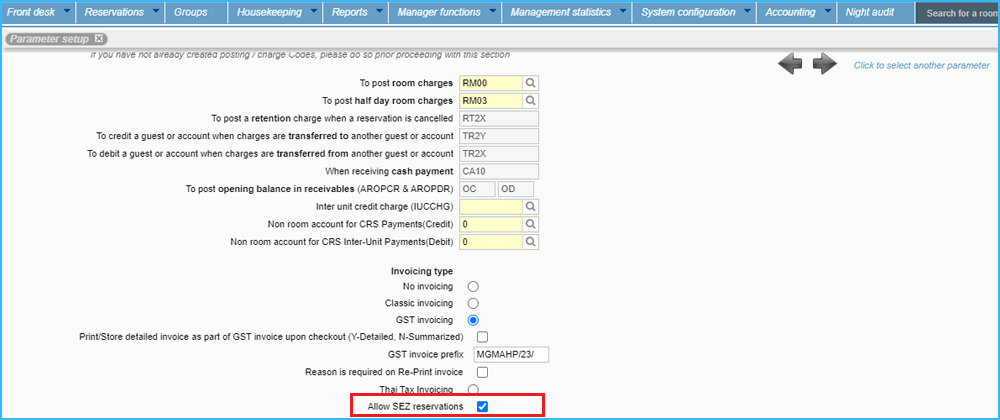Go to next parameter with right arrow
Viewport: 1000px width, 420px height.
click(825, 65)
